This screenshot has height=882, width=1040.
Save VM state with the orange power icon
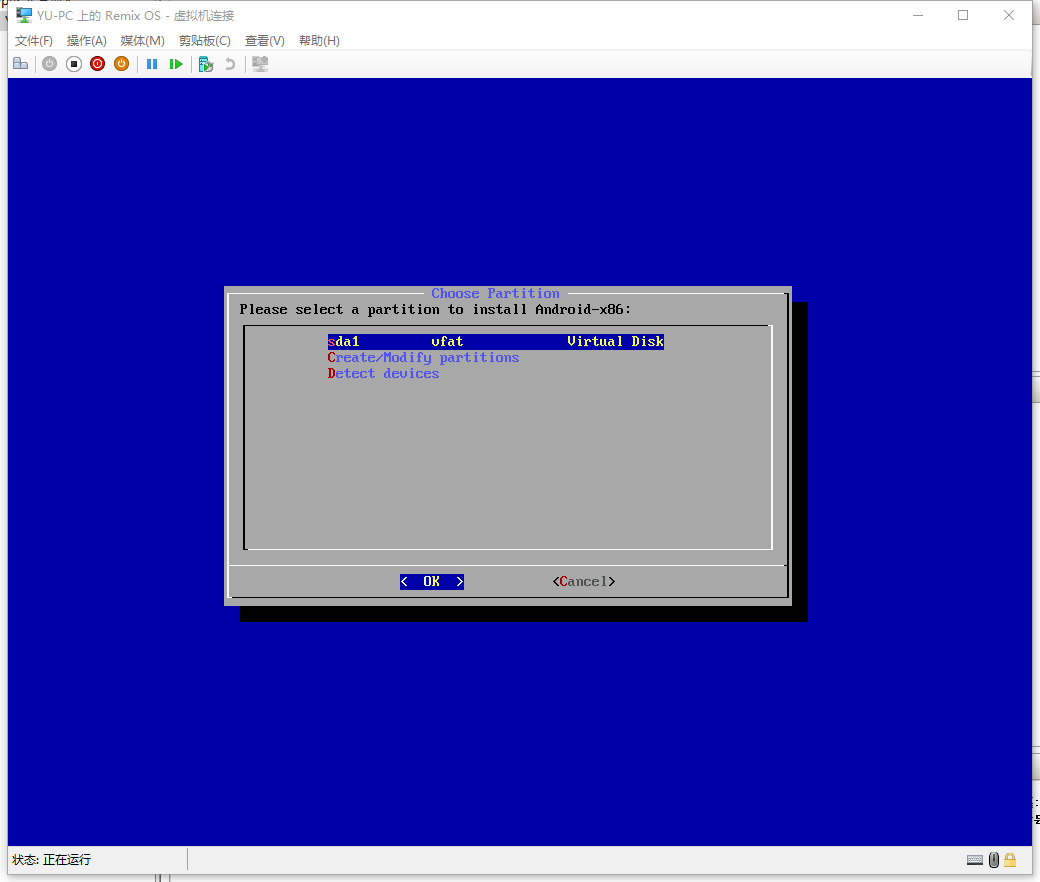121,64
